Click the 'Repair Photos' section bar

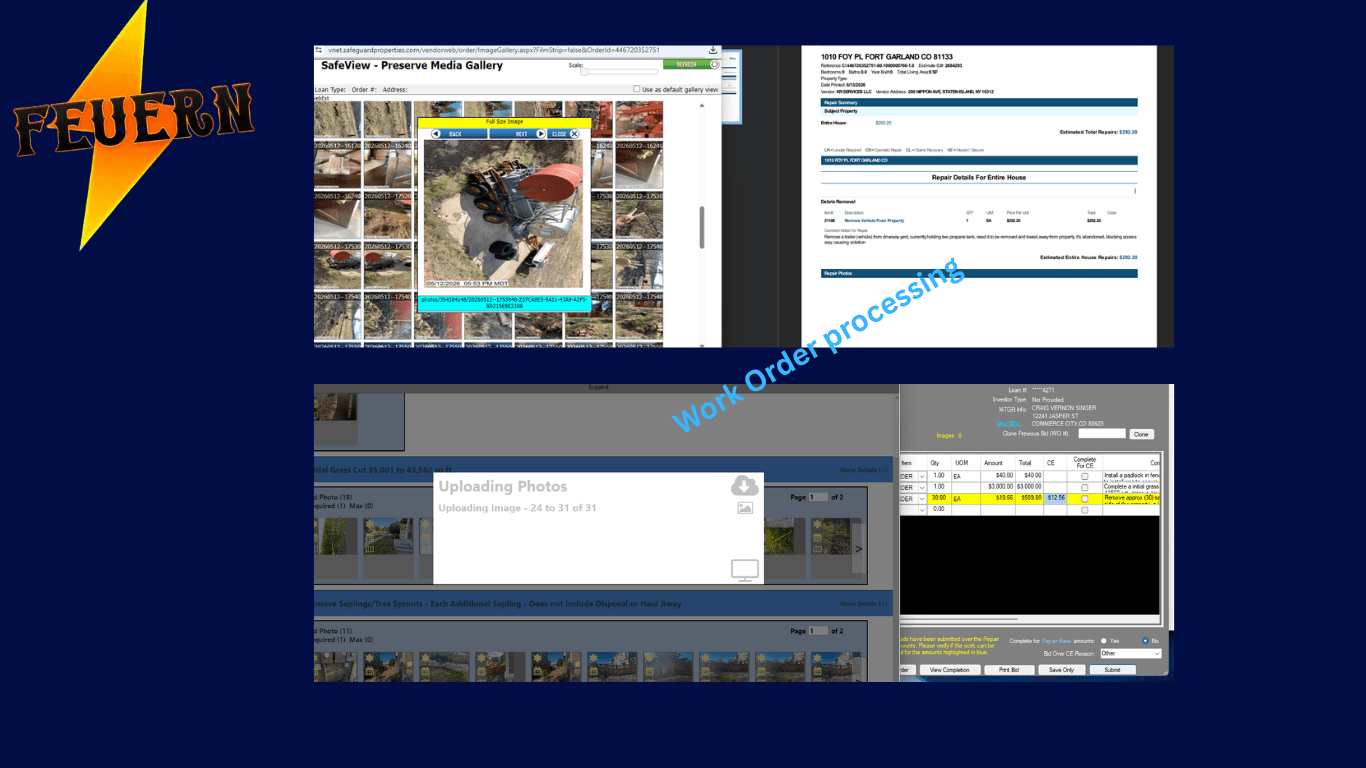[979, 273]
